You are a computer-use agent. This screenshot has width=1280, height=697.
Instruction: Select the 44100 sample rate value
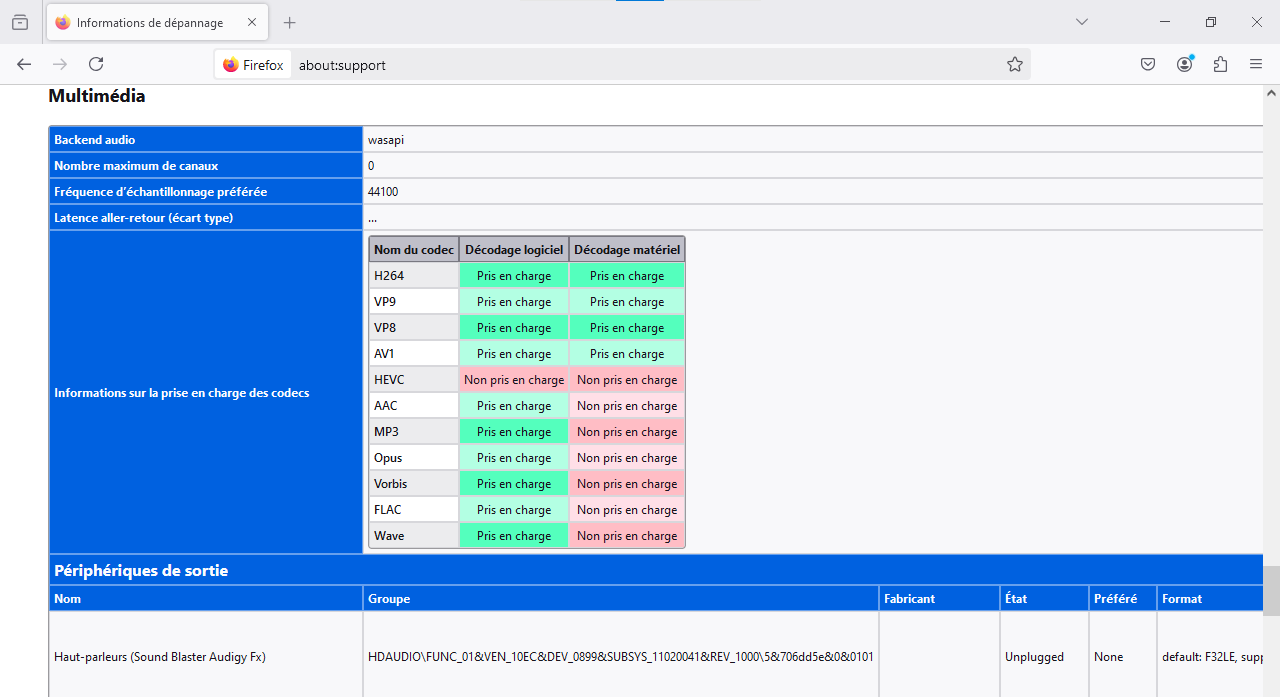383,192
